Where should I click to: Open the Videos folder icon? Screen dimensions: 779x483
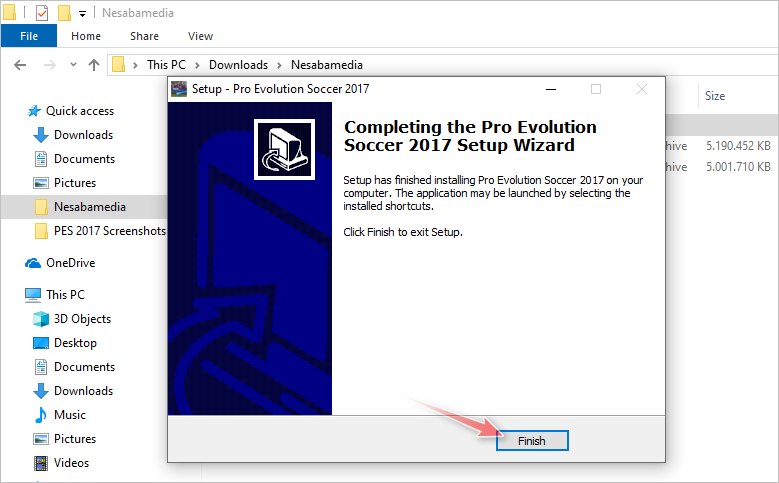41,463
